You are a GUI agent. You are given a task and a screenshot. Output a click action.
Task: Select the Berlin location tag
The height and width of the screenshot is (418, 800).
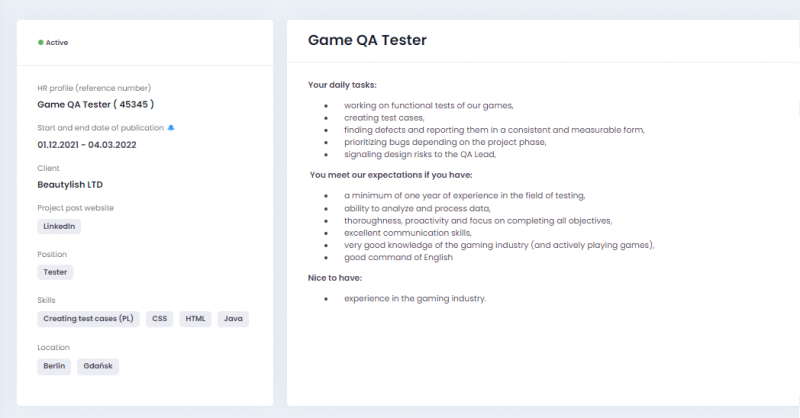[x=54, y=366]
